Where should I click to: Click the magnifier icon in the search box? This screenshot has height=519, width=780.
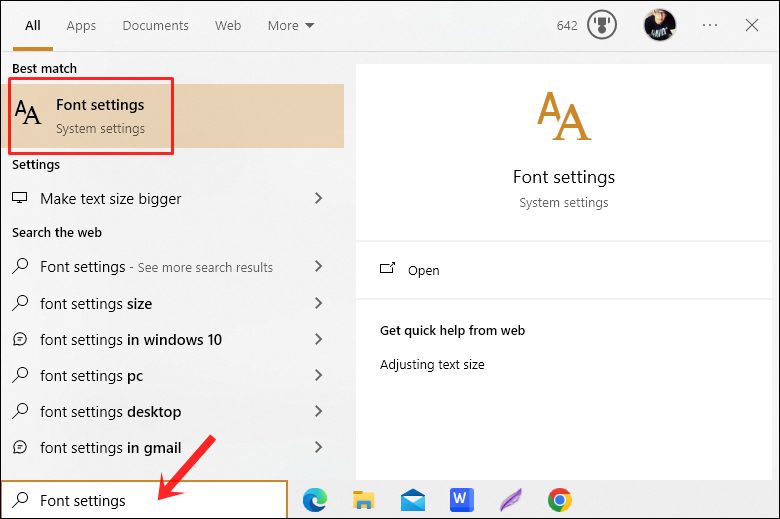click(20, 500)
